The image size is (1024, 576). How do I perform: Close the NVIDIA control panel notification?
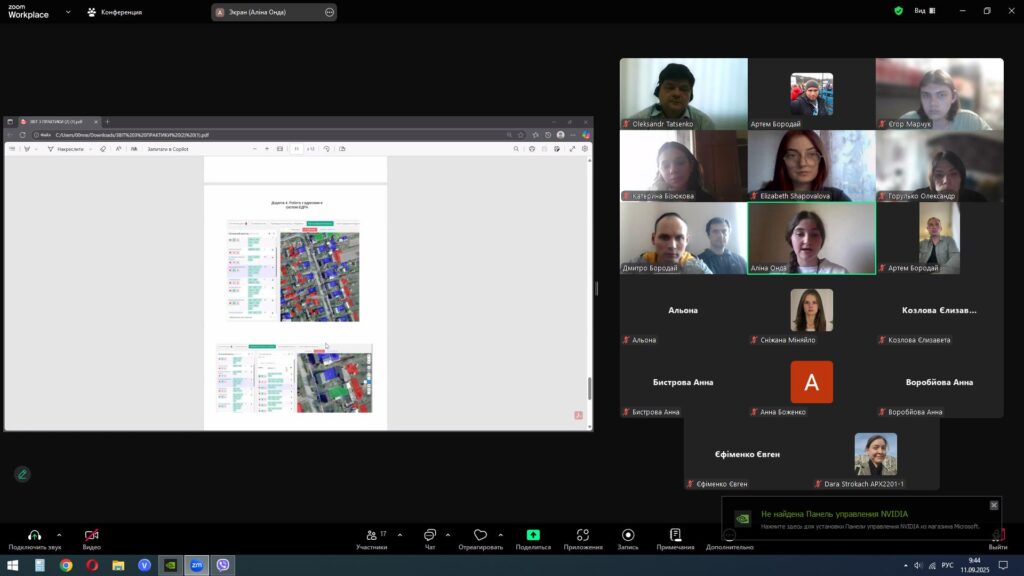[994, 505]
